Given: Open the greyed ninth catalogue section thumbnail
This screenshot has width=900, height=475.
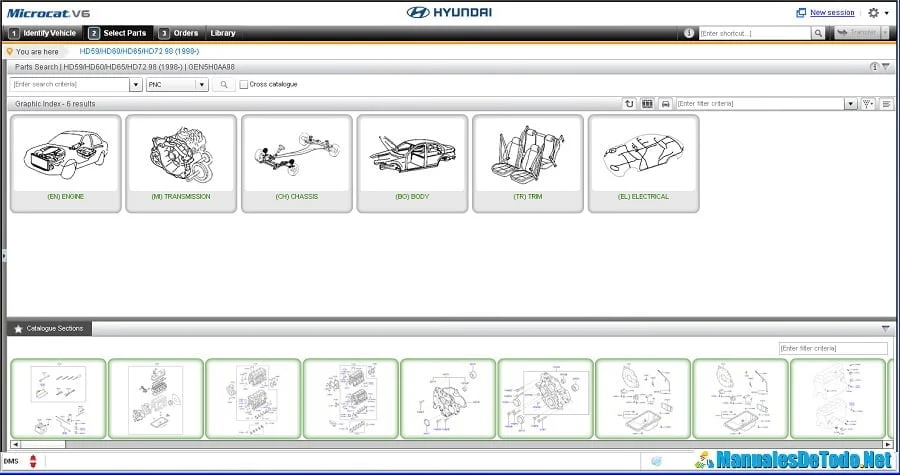Looking at the screenshot, I should pos(837,399).
